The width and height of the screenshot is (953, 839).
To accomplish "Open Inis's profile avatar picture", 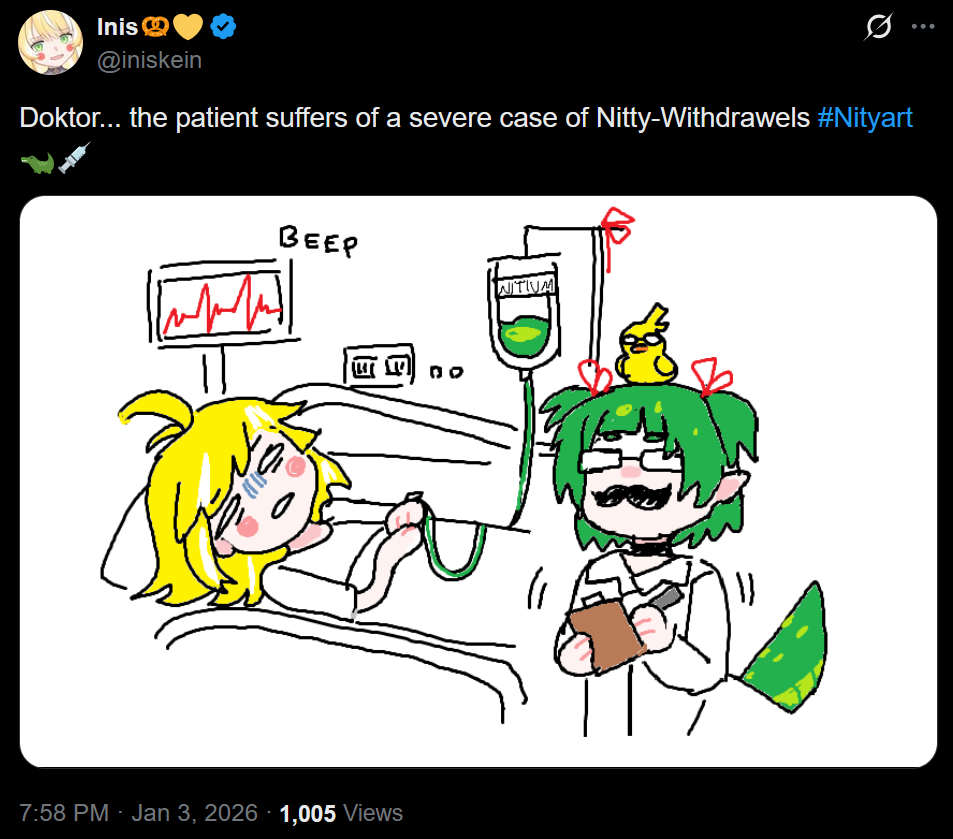I will tap(50, 43).
